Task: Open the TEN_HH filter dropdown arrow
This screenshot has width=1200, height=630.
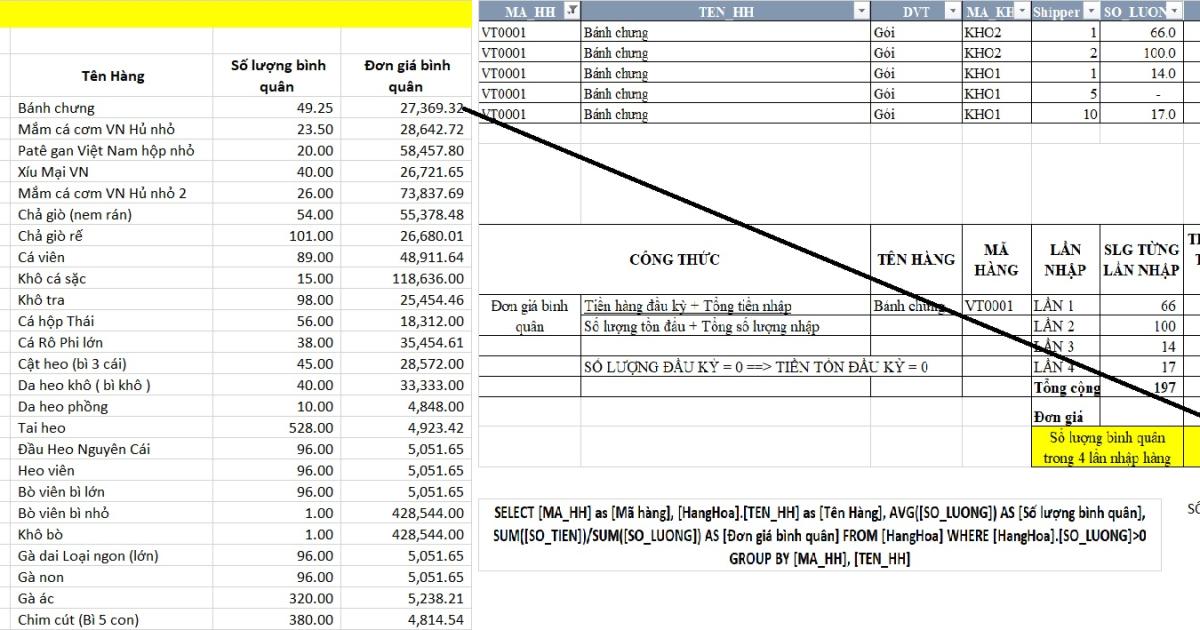Action: tap(862, 11)
